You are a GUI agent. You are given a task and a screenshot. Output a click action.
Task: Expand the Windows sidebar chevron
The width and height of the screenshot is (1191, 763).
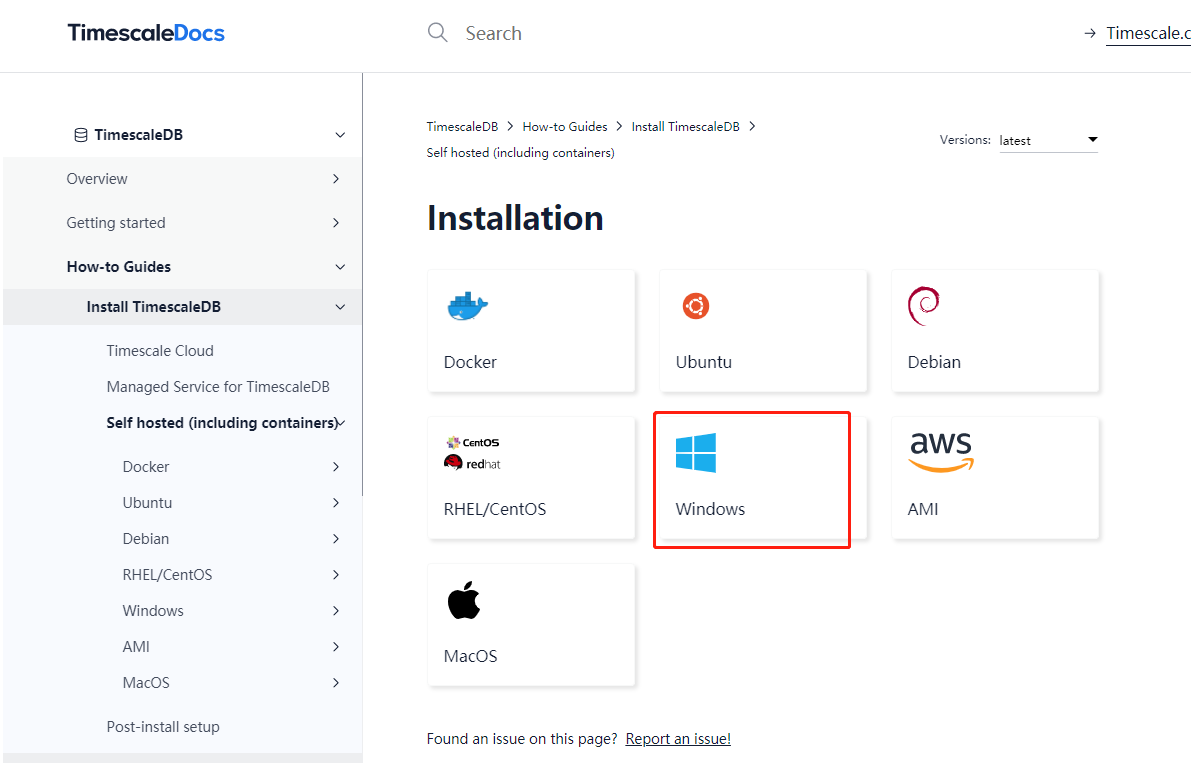[336, 610]
